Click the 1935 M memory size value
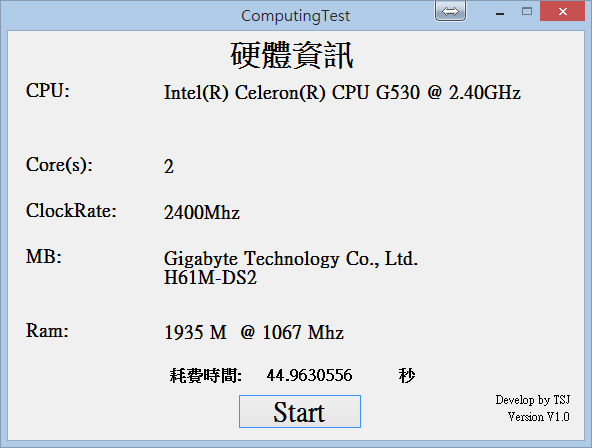The width and height of the screenshot is (592, 448). click(196, 333)
